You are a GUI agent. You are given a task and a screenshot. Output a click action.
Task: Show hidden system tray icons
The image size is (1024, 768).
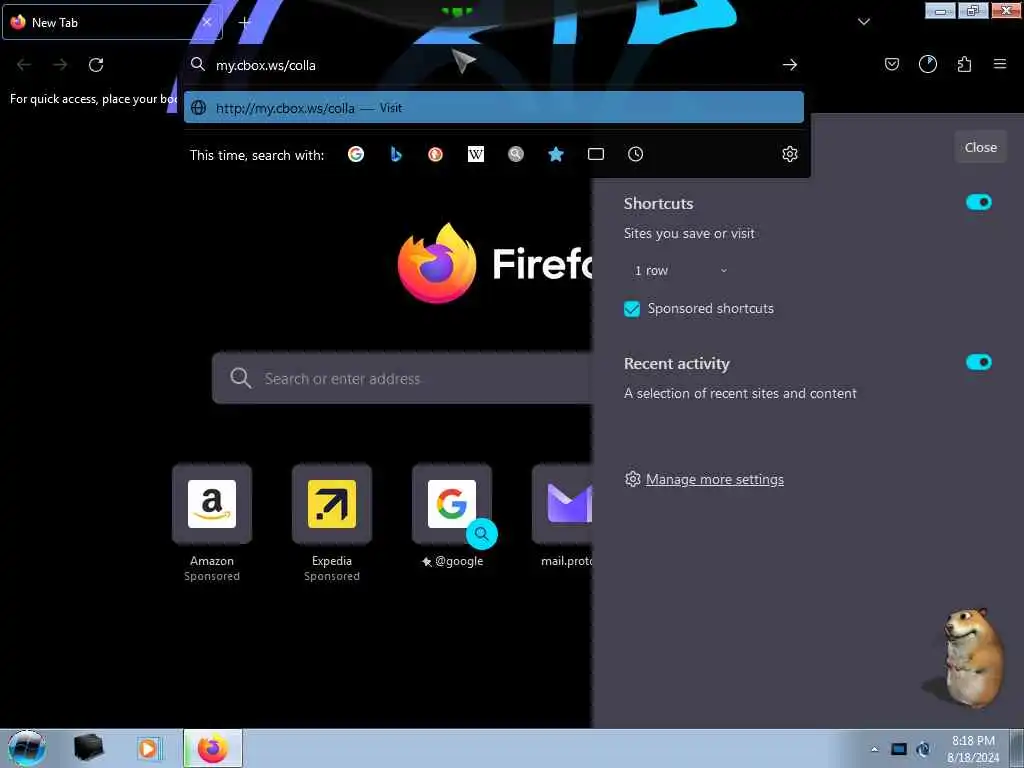coord(874,749)
